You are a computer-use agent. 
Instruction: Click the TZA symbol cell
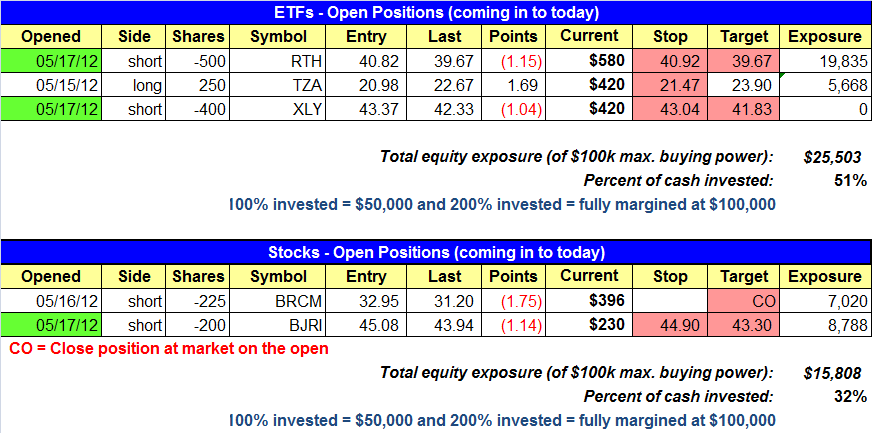(277, 84)
